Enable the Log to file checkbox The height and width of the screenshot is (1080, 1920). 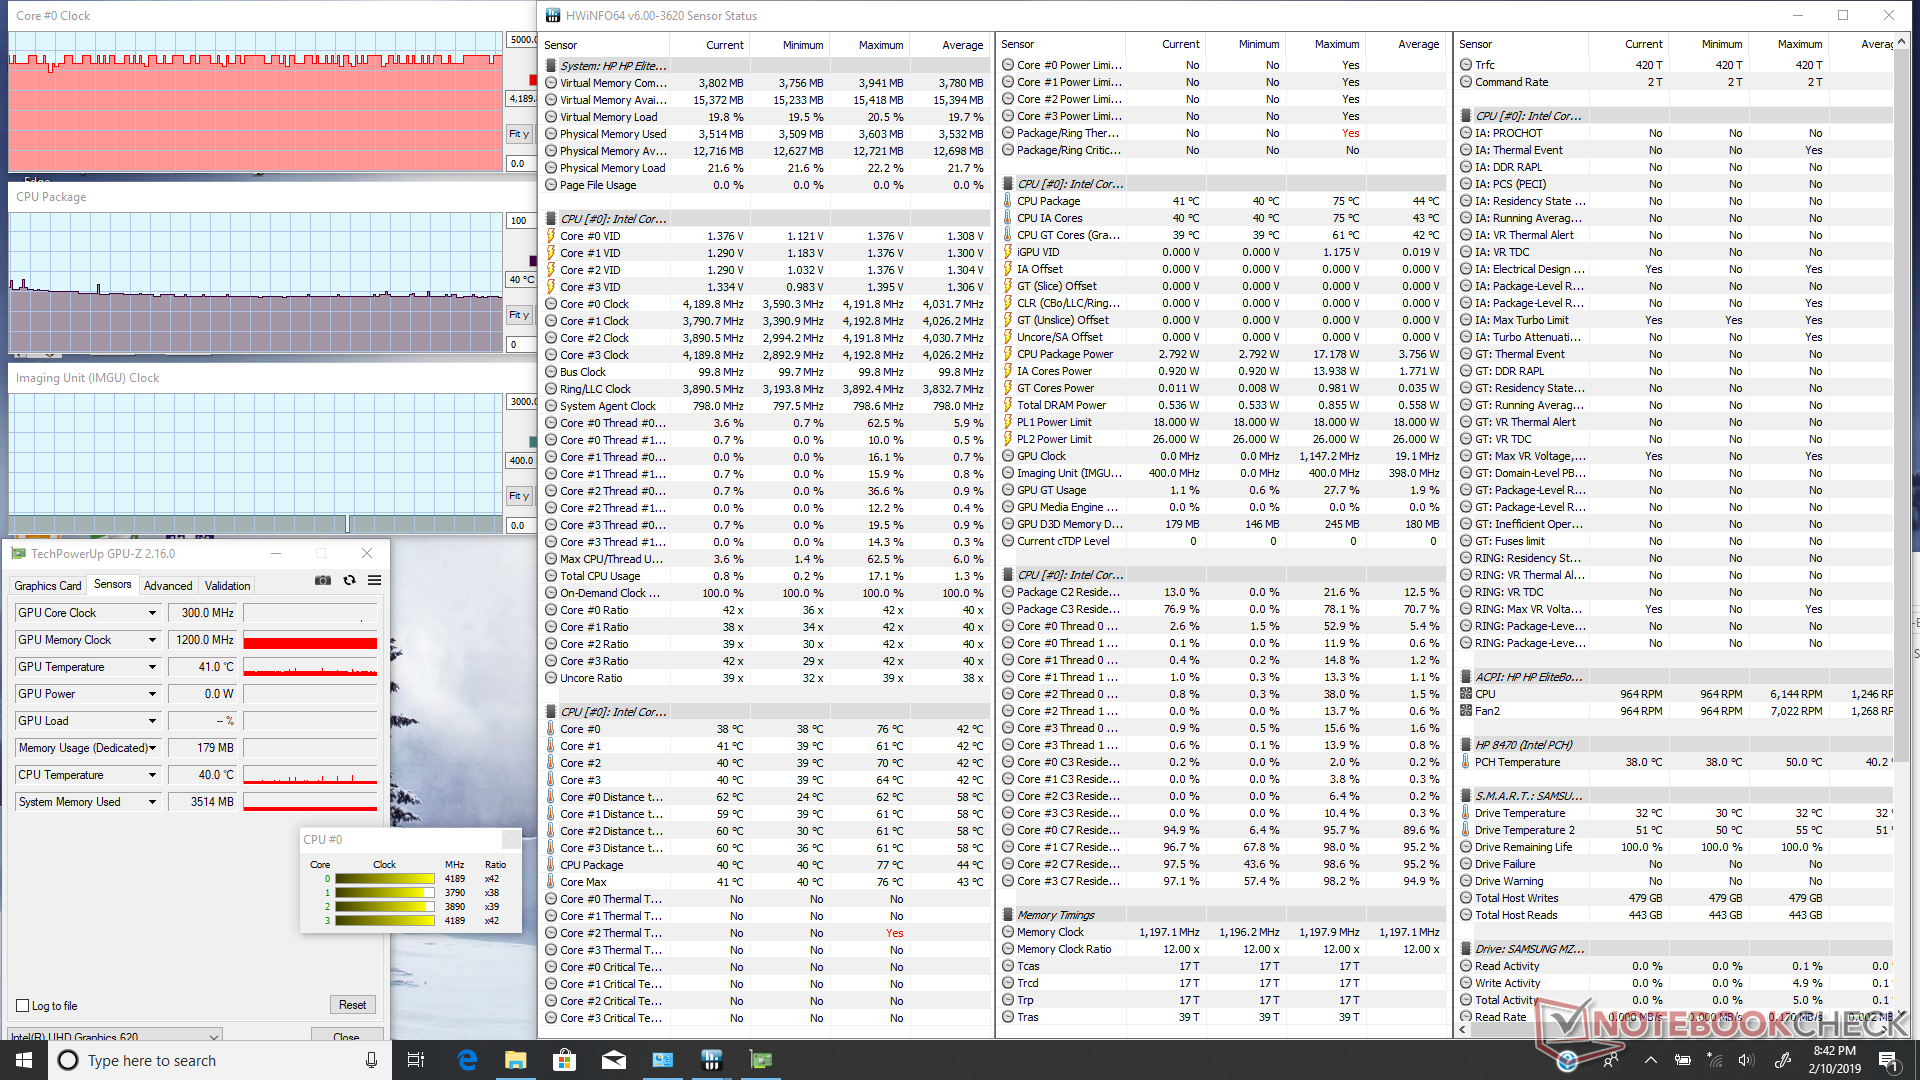pos(23,1006)
